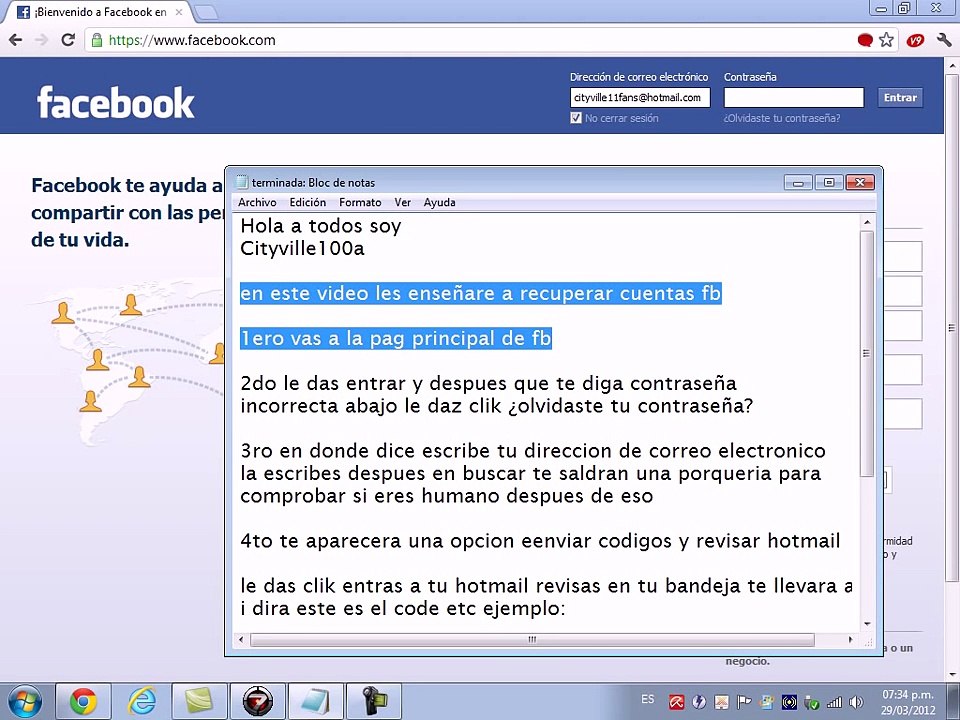Open the camcorder recorder taskbar app
The height and width of the screenshot is (720, 960).
(374, 701)
